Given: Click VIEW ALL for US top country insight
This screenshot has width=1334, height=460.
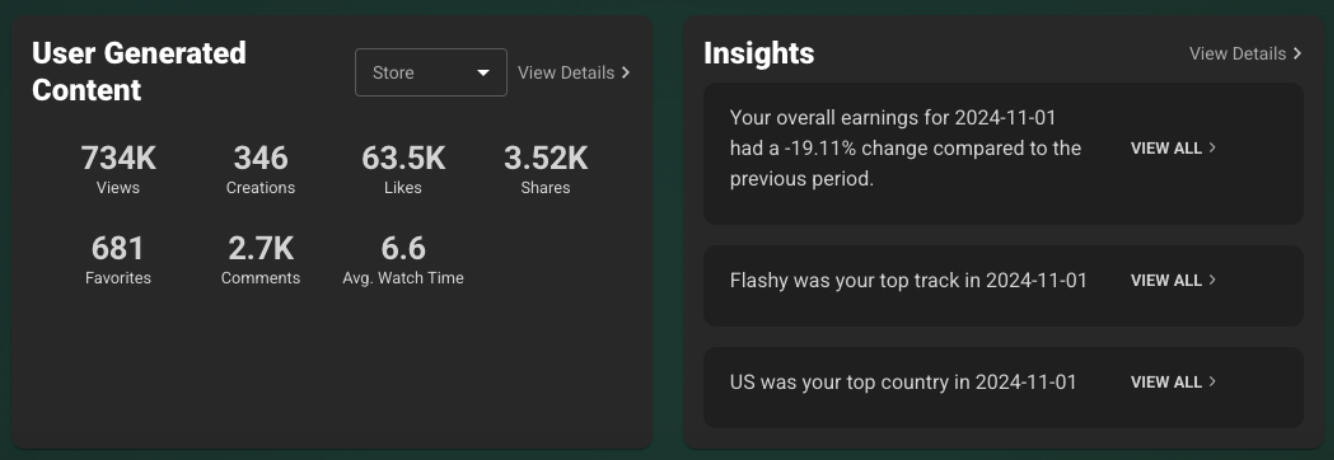Looking at the screenshot, I should click(1166, 382).
